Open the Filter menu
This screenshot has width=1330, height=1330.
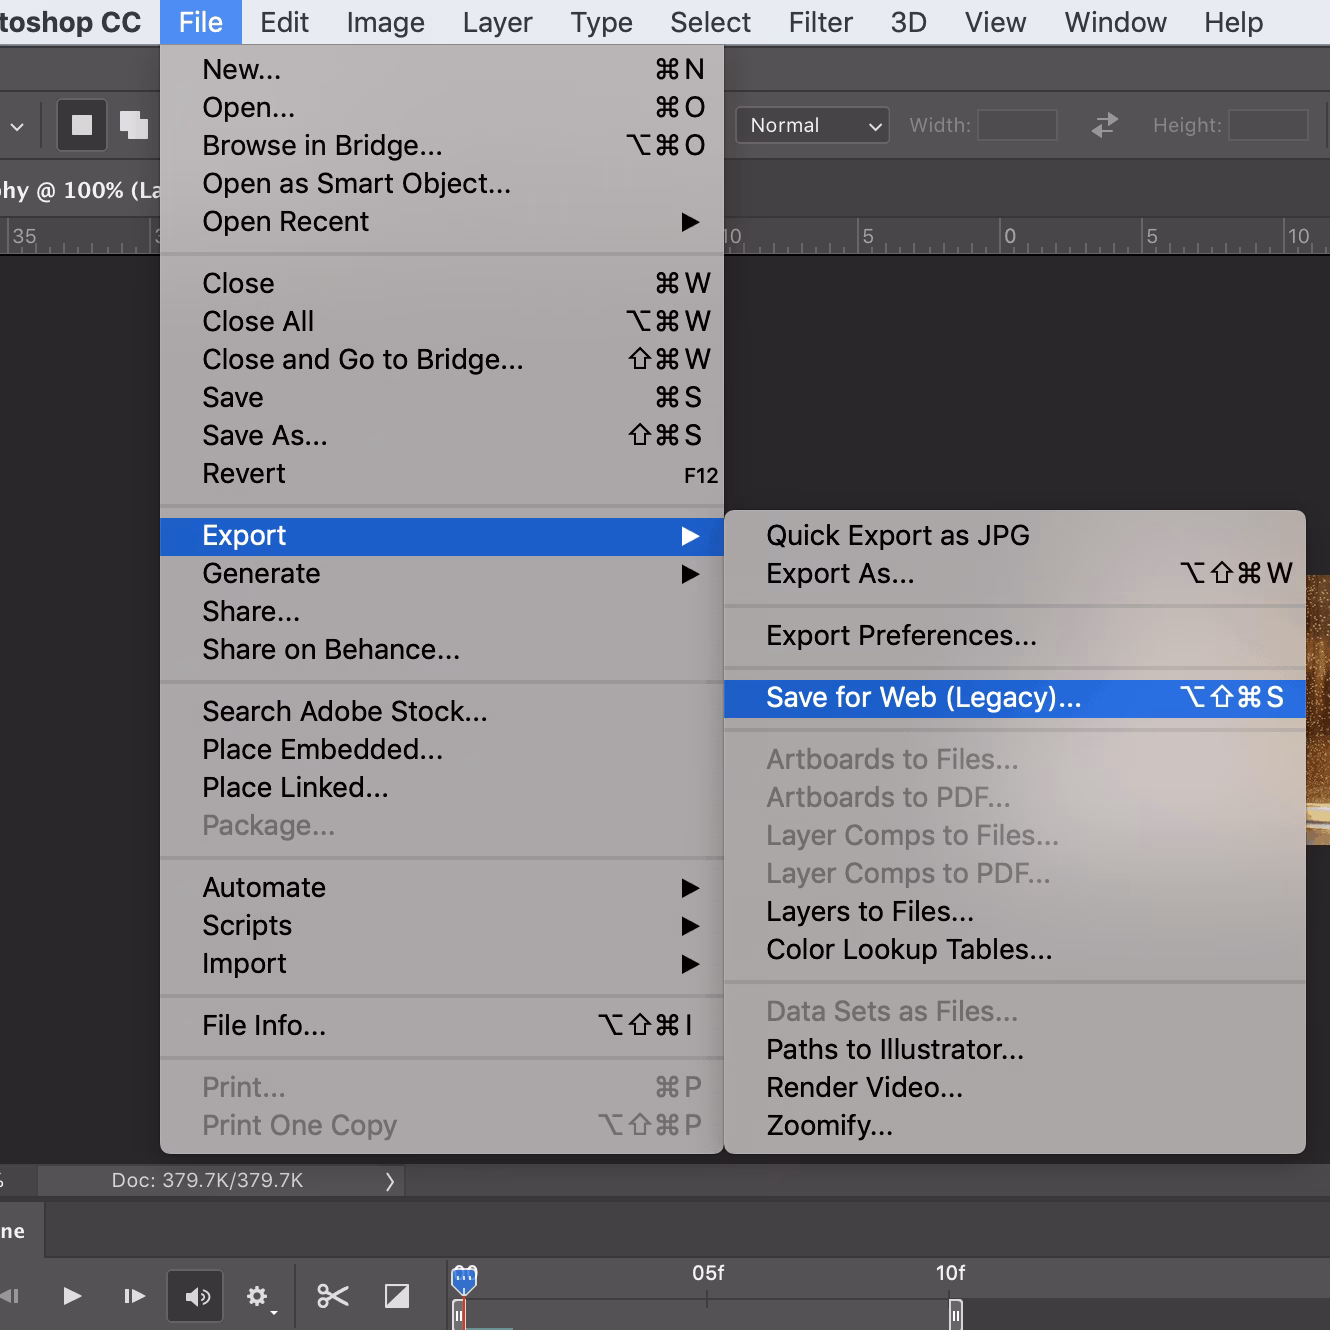point(819,22)
